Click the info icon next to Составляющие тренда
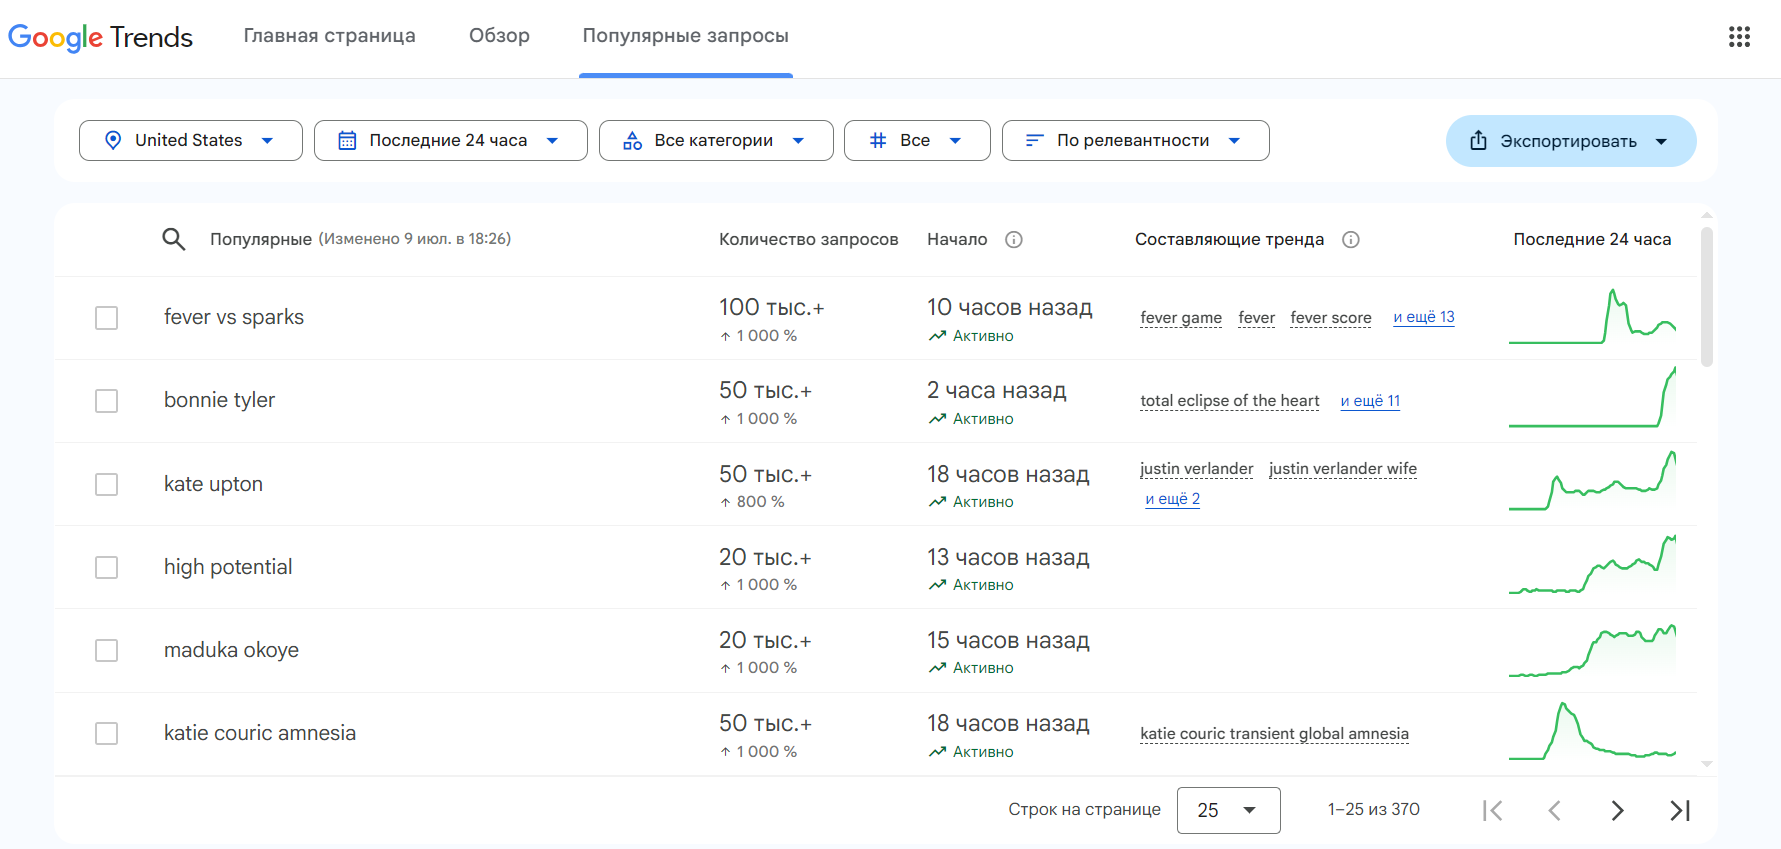Viewport: 1781px width, 849px height. [x=1351, y=240]
